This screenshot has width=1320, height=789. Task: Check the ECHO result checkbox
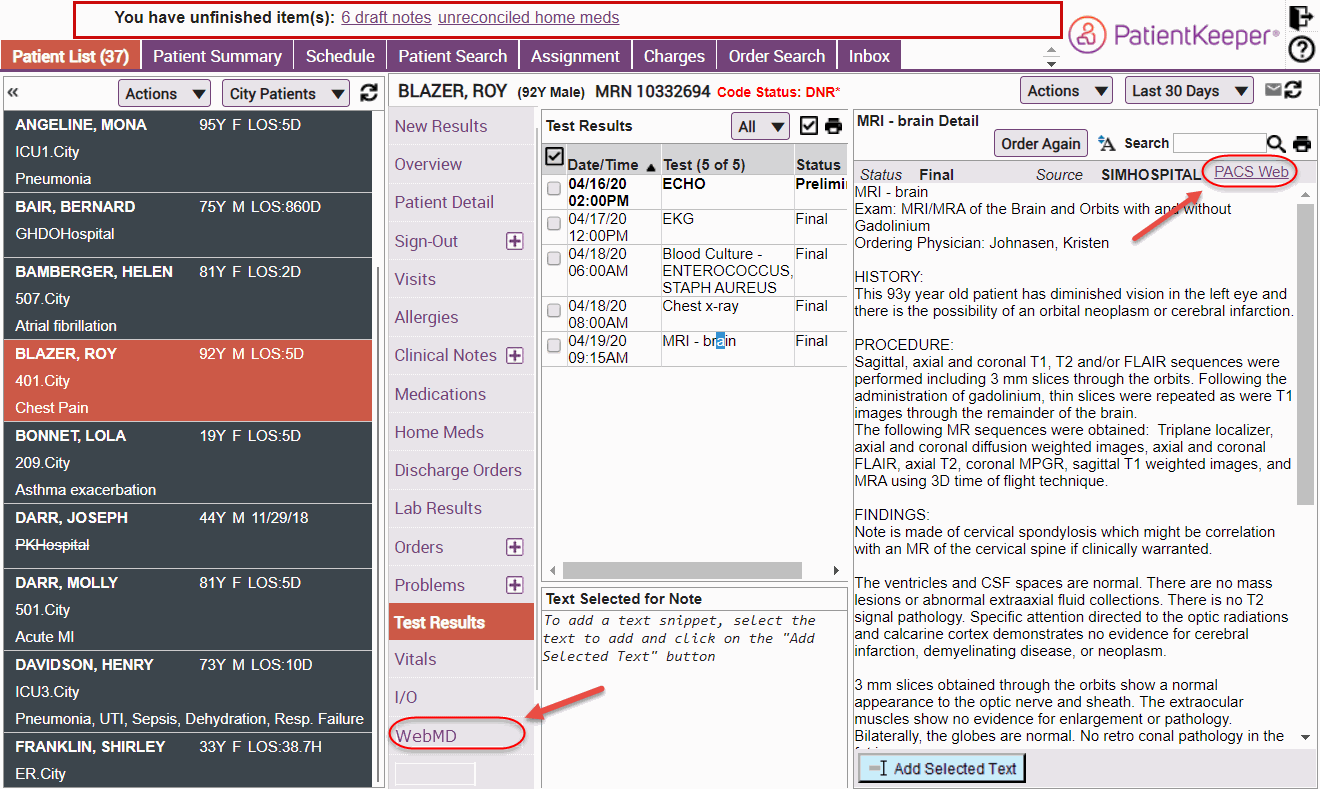point(554,189)
